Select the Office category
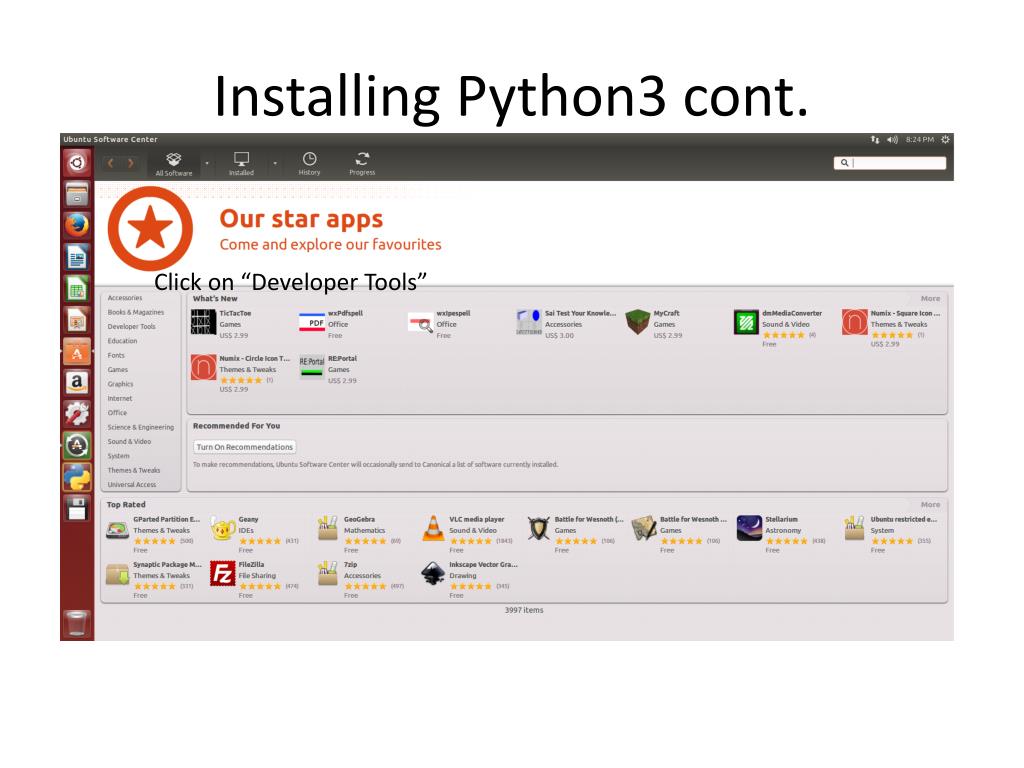Image resolution: width=1024 pixels, height=768 pixels. coord(117,413)
